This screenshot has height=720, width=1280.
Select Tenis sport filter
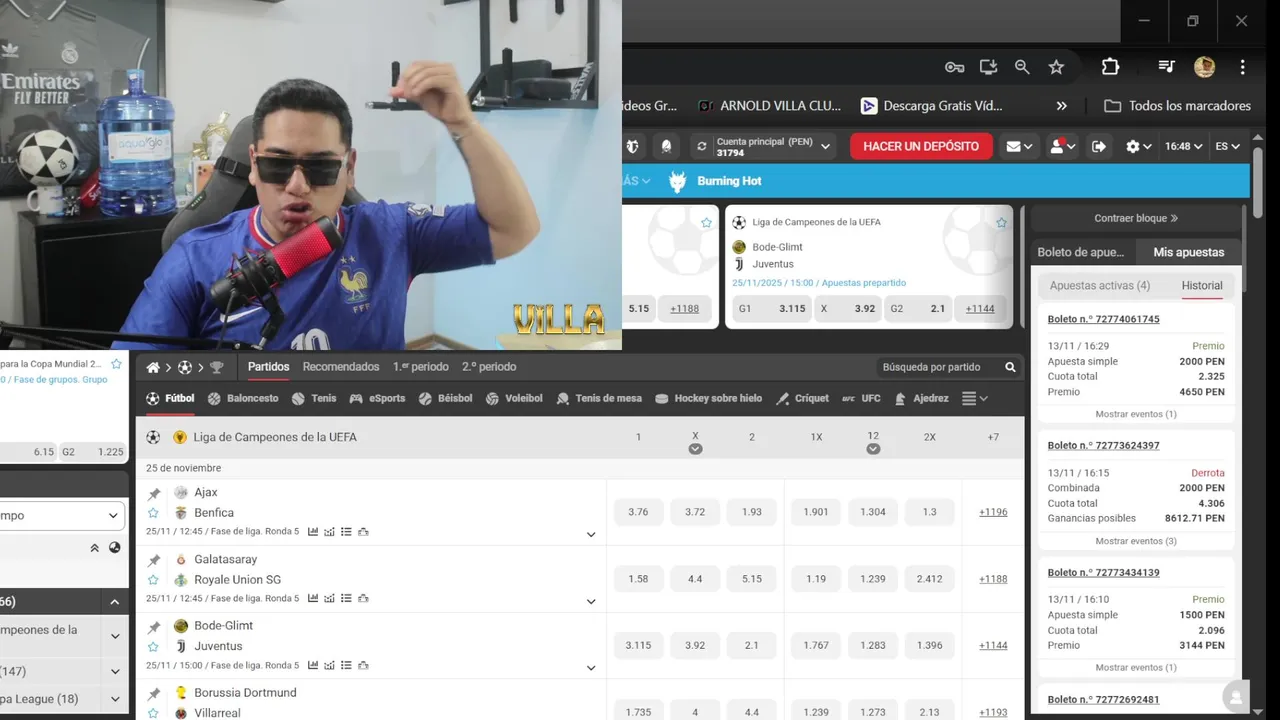coord(314,398)
